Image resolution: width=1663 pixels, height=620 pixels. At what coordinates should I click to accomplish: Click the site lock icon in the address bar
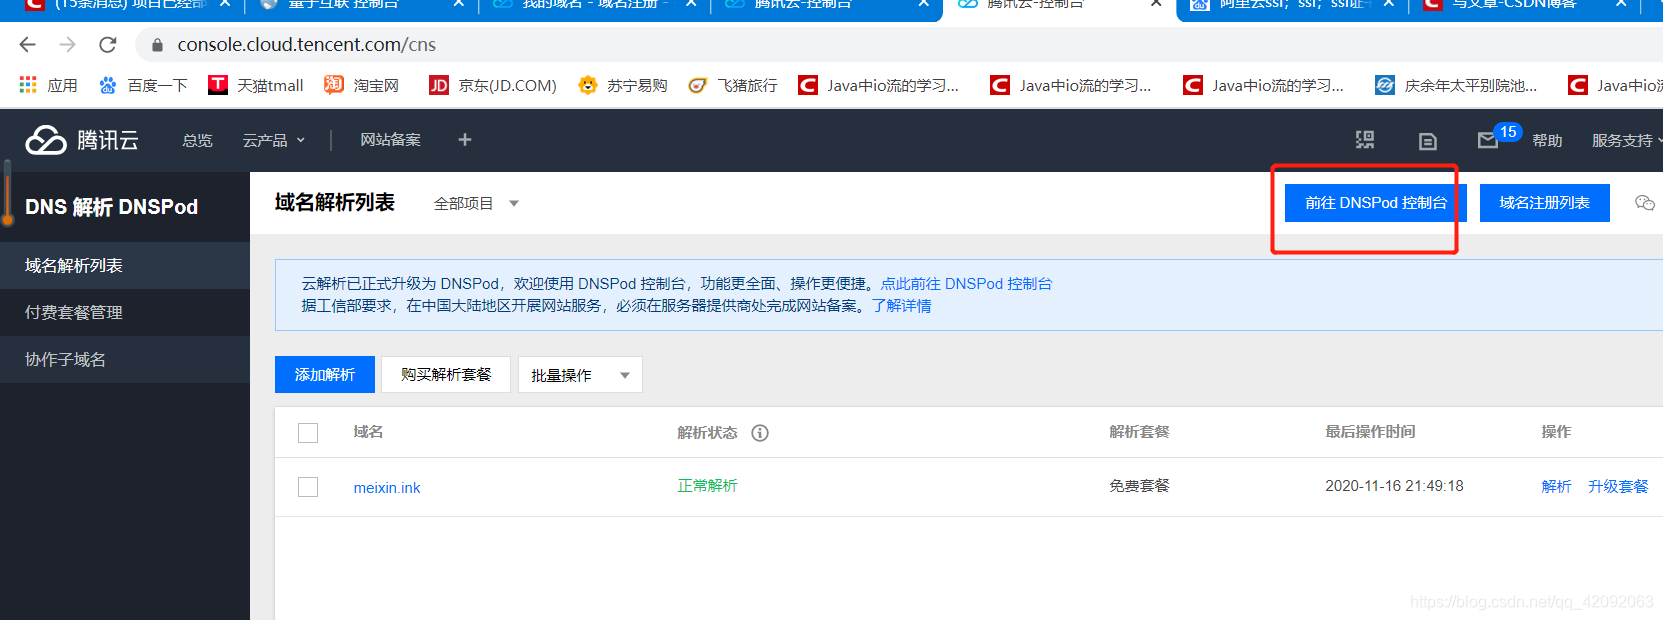pyautogui.click(x=157, y=45)
